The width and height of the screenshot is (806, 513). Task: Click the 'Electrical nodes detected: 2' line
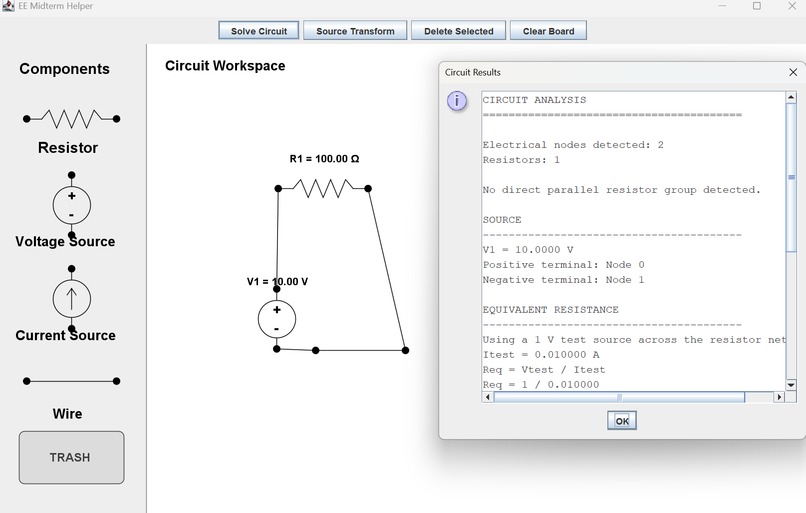point(573,145)
